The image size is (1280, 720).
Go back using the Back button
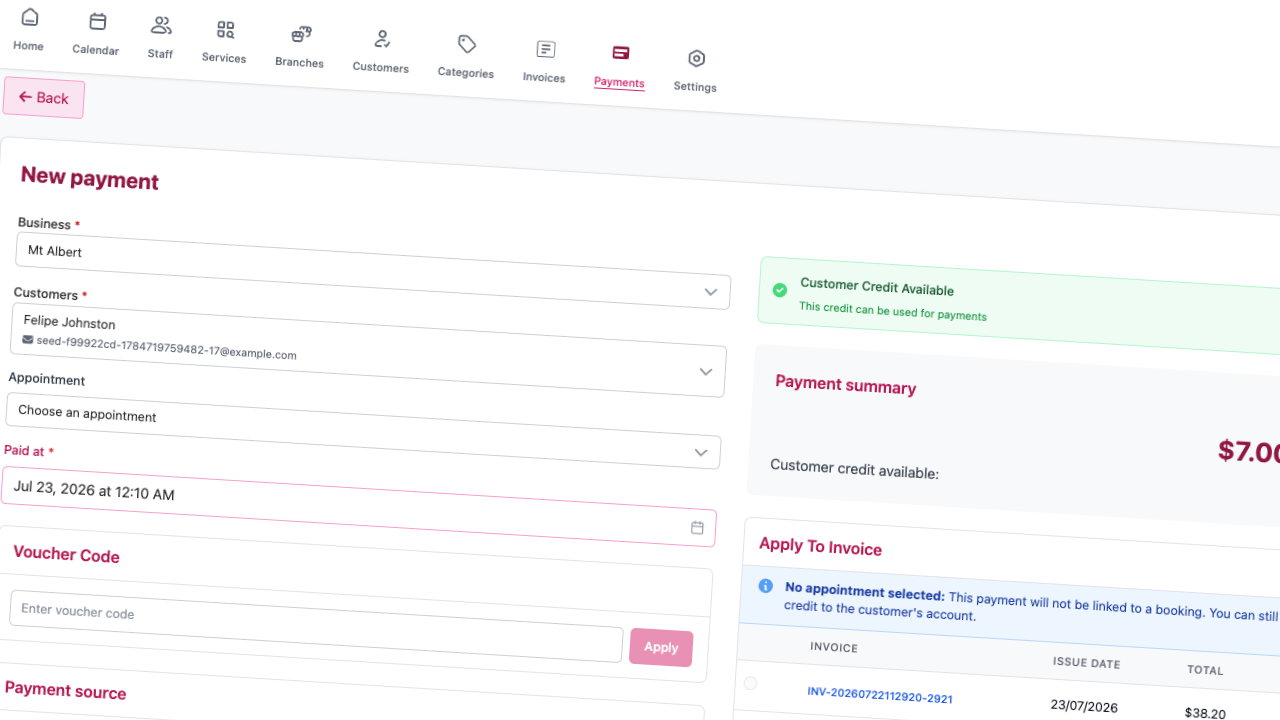[44, 98]
